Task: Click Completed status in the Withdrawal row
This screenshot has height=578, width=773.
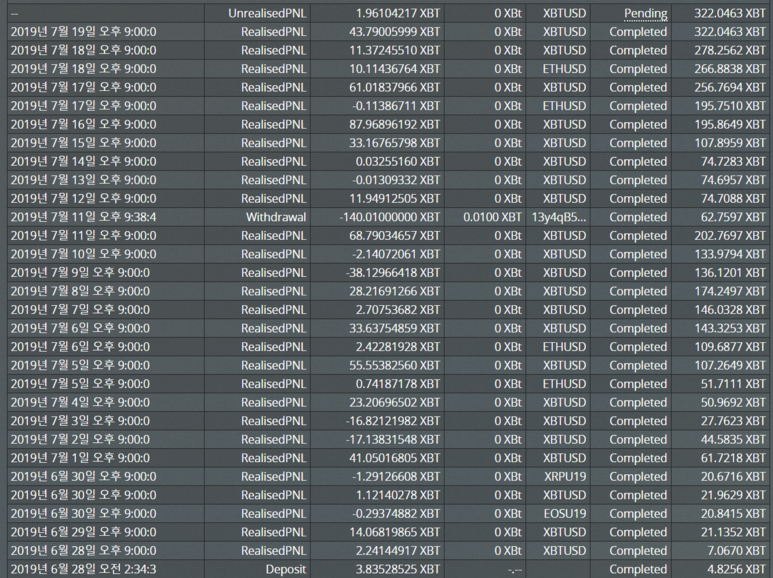Action: (x=638, y=217)
